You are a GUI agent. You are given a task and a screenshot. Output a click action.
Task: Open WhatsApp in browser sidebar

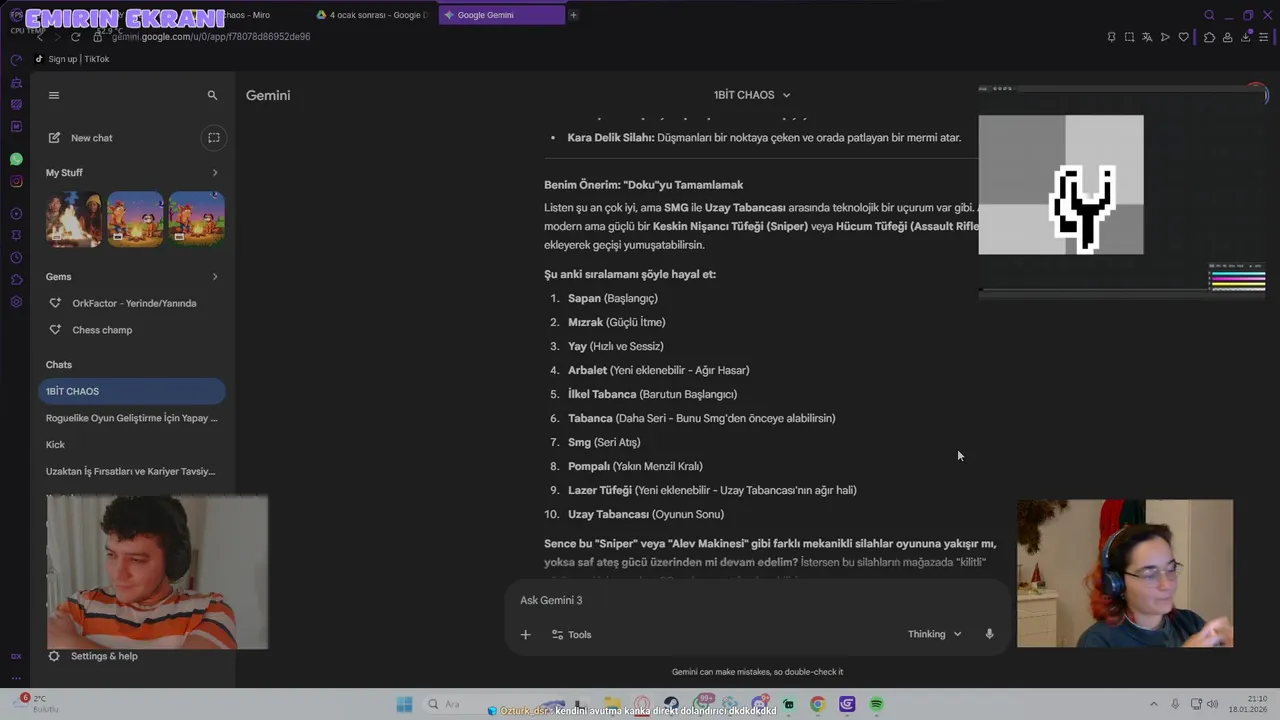pyautogui.click(x=16, y=159)
